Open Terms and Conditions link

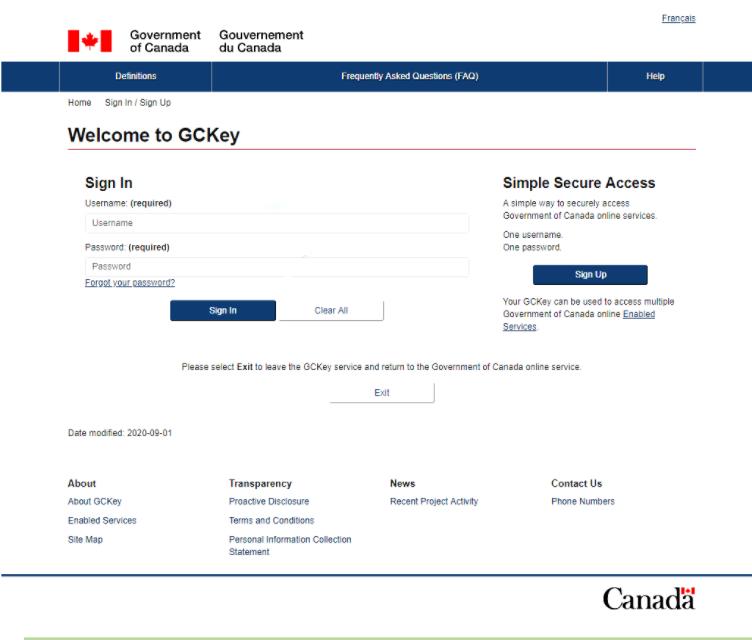click(x=271, y=521)
